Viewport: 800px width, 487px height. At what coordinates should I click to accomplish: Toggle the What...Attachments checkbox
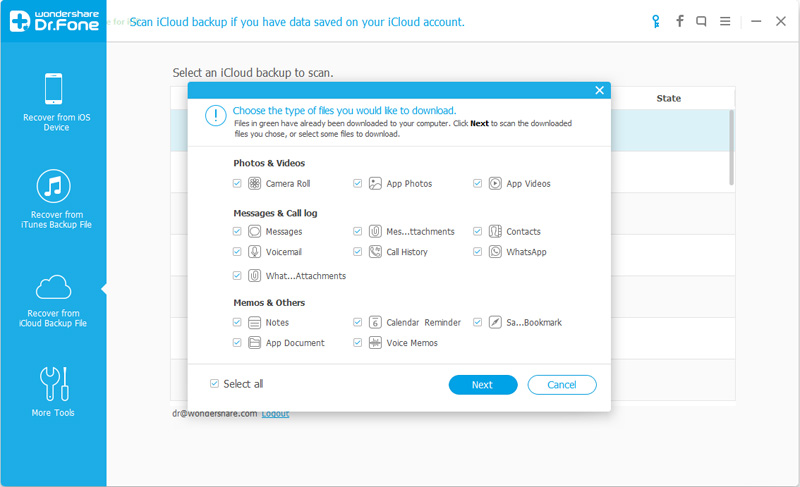pyautogui.click(x=237, y=275)
